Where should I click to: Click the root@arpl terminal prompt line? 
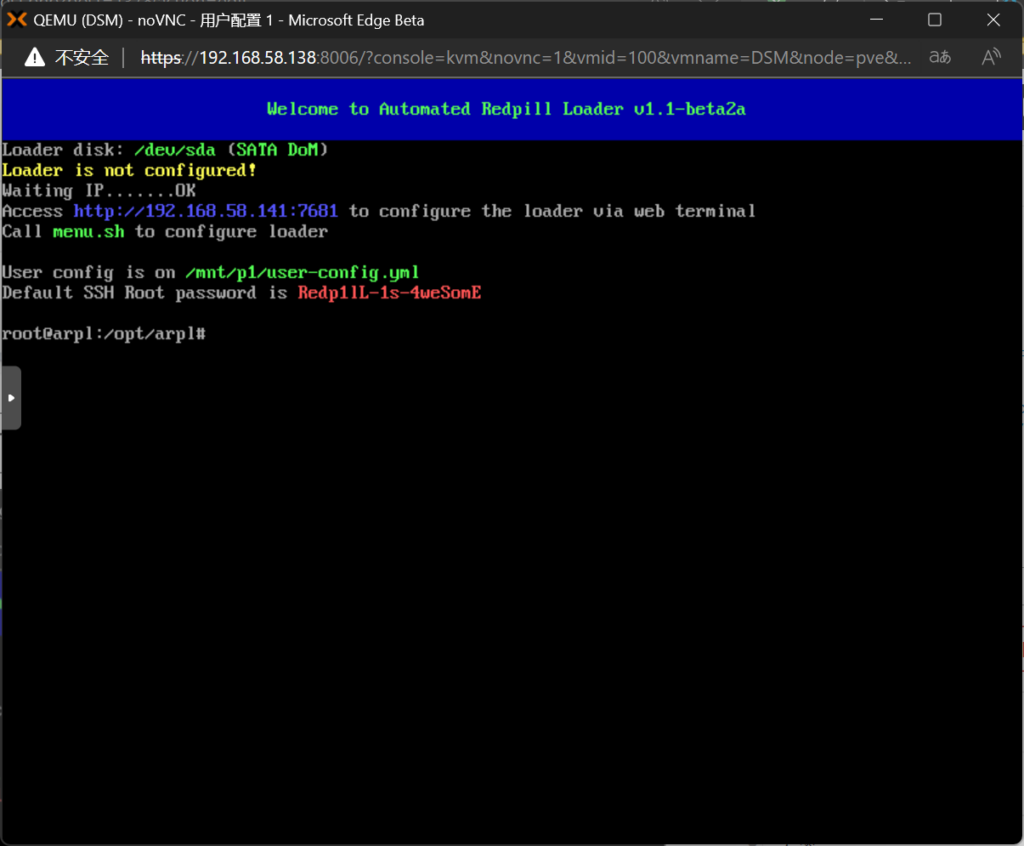coord(104,333)
